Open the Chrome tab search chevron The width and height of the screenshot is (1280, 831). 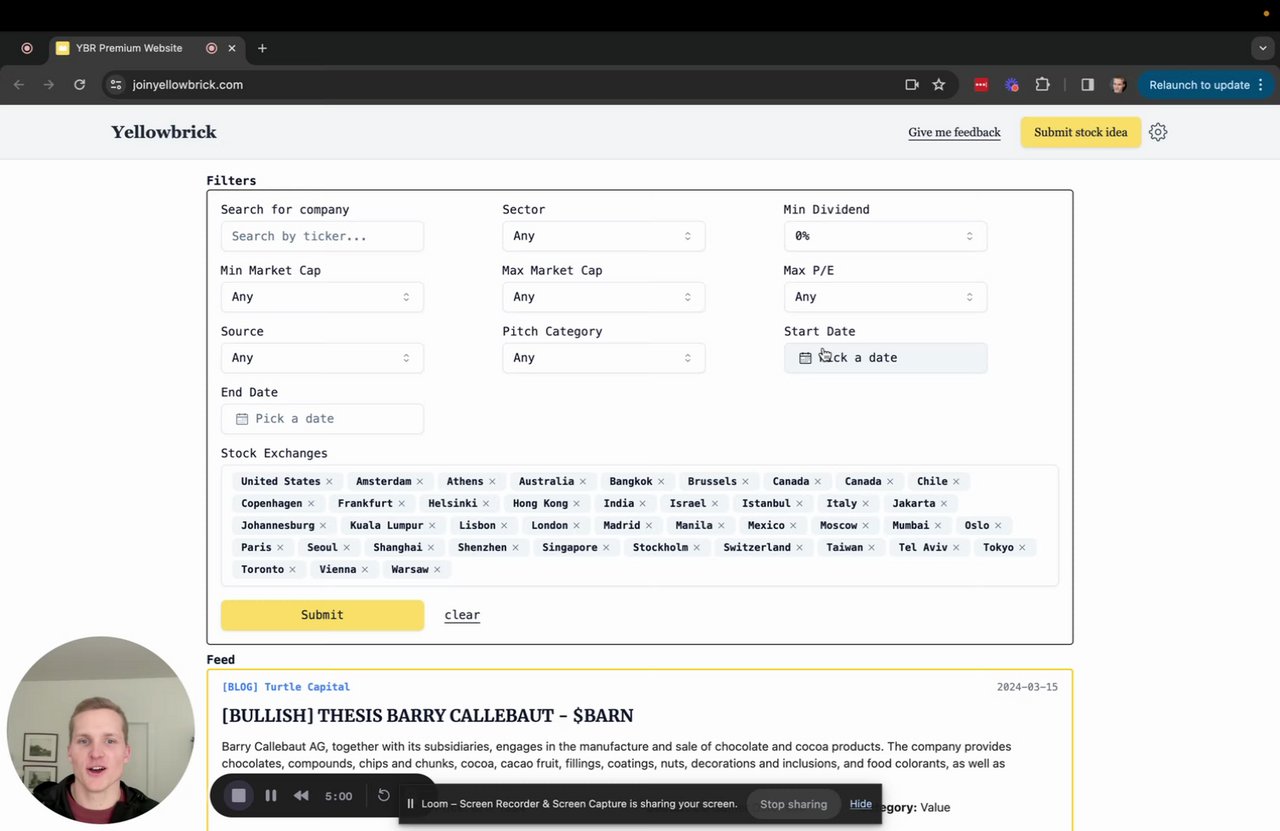pyautogui.click(x=1263, y=48)
